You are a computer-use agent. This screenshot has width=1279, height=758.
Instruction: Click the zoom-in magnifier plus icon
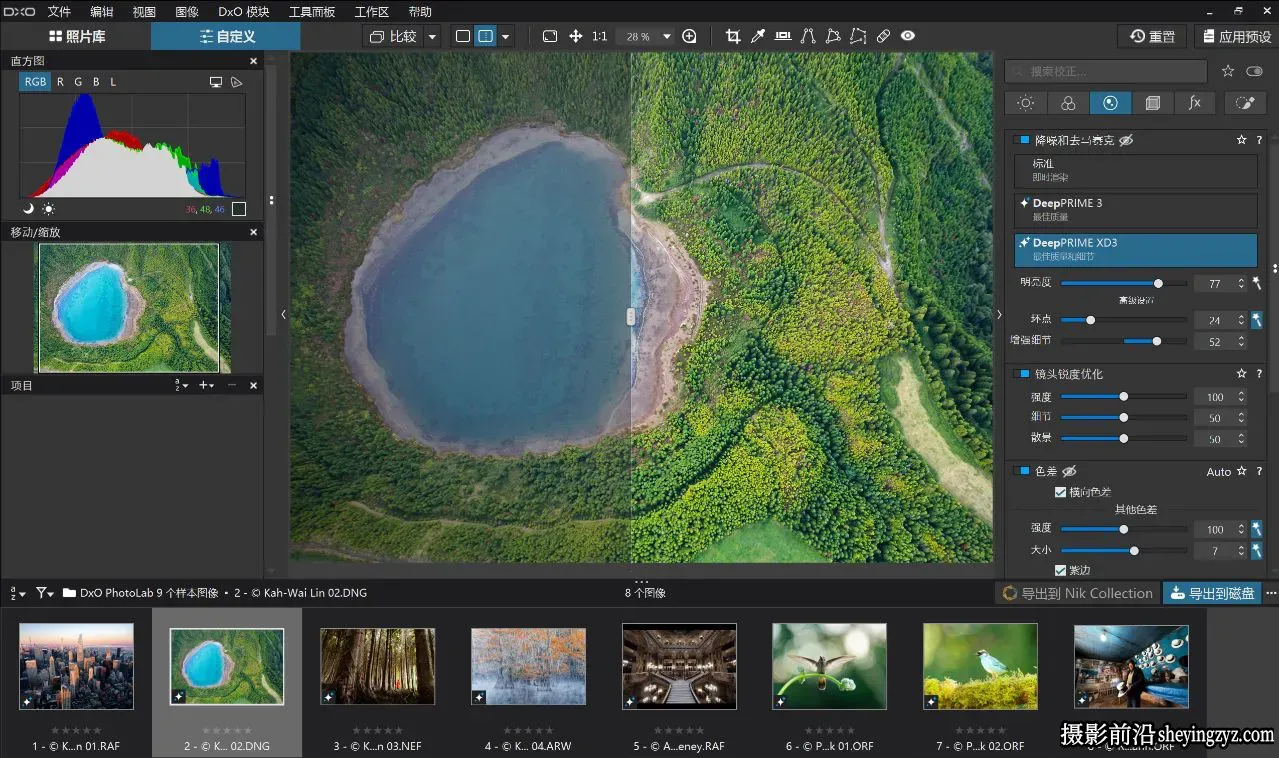pyautogui.click(x=689, y=36)
